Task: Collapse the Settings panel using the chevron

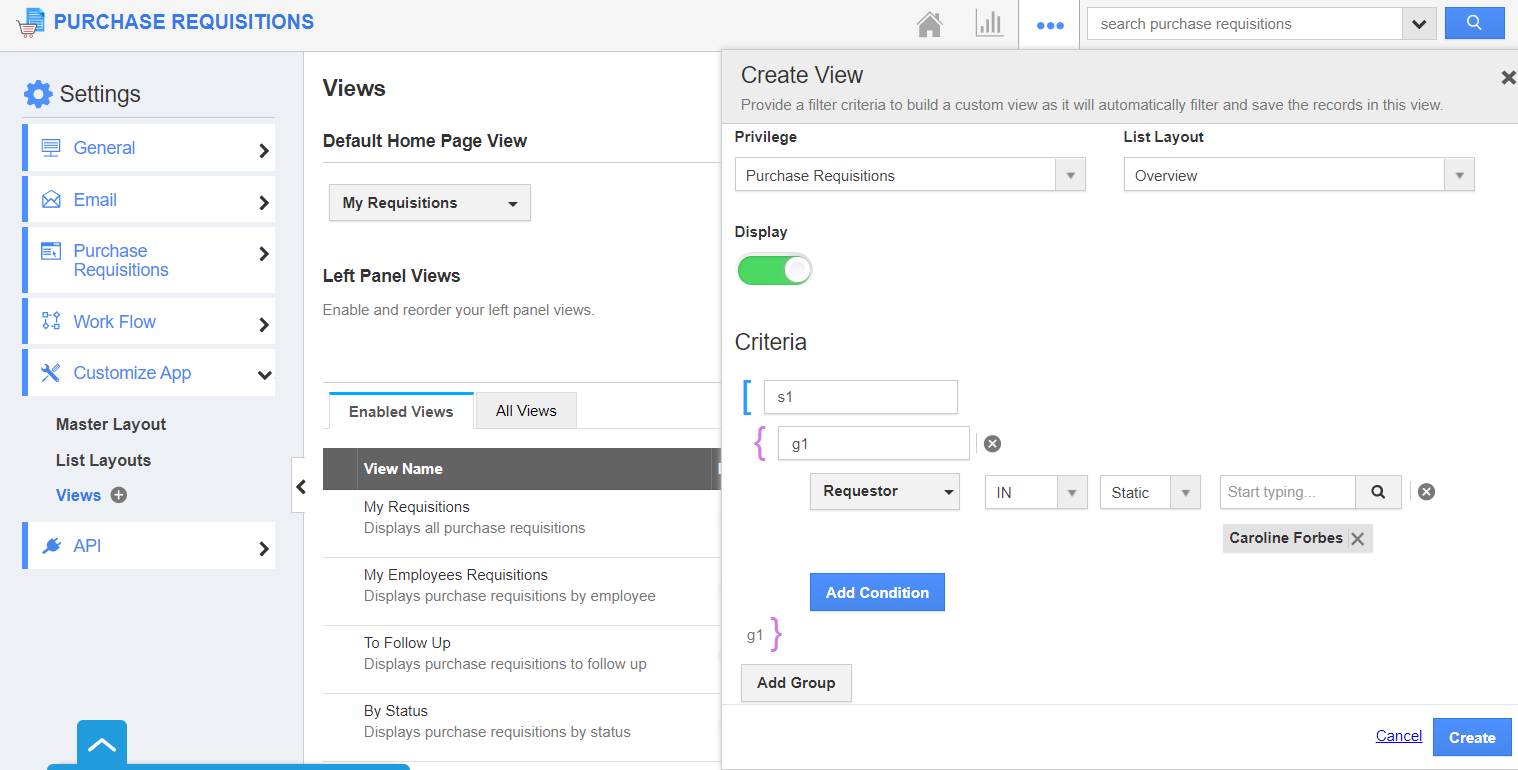Action: click(301, 486)
